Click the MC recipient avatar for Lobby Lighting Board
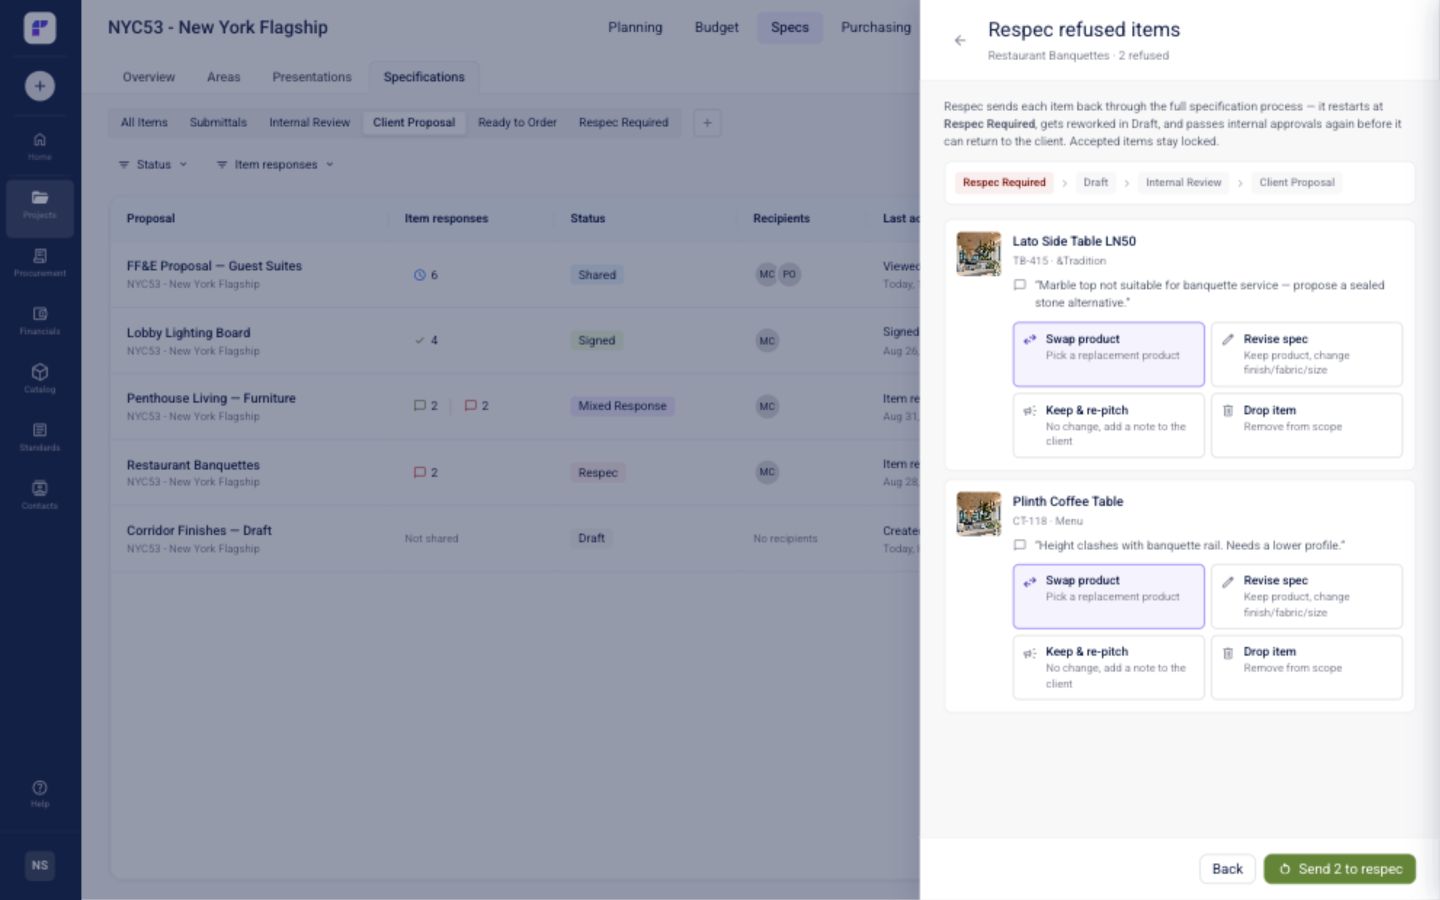The width and height of the screenshot is (1440, 900). [x=767, y=341]
